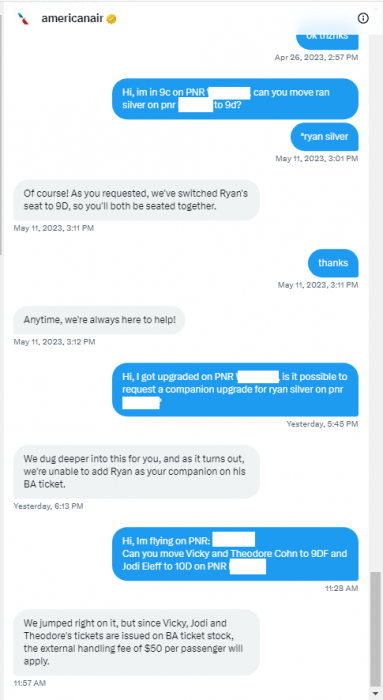Open the americanair profile name
Image resolution: width=383 pixels, height=700 pixels.
(x=72, y=18)
